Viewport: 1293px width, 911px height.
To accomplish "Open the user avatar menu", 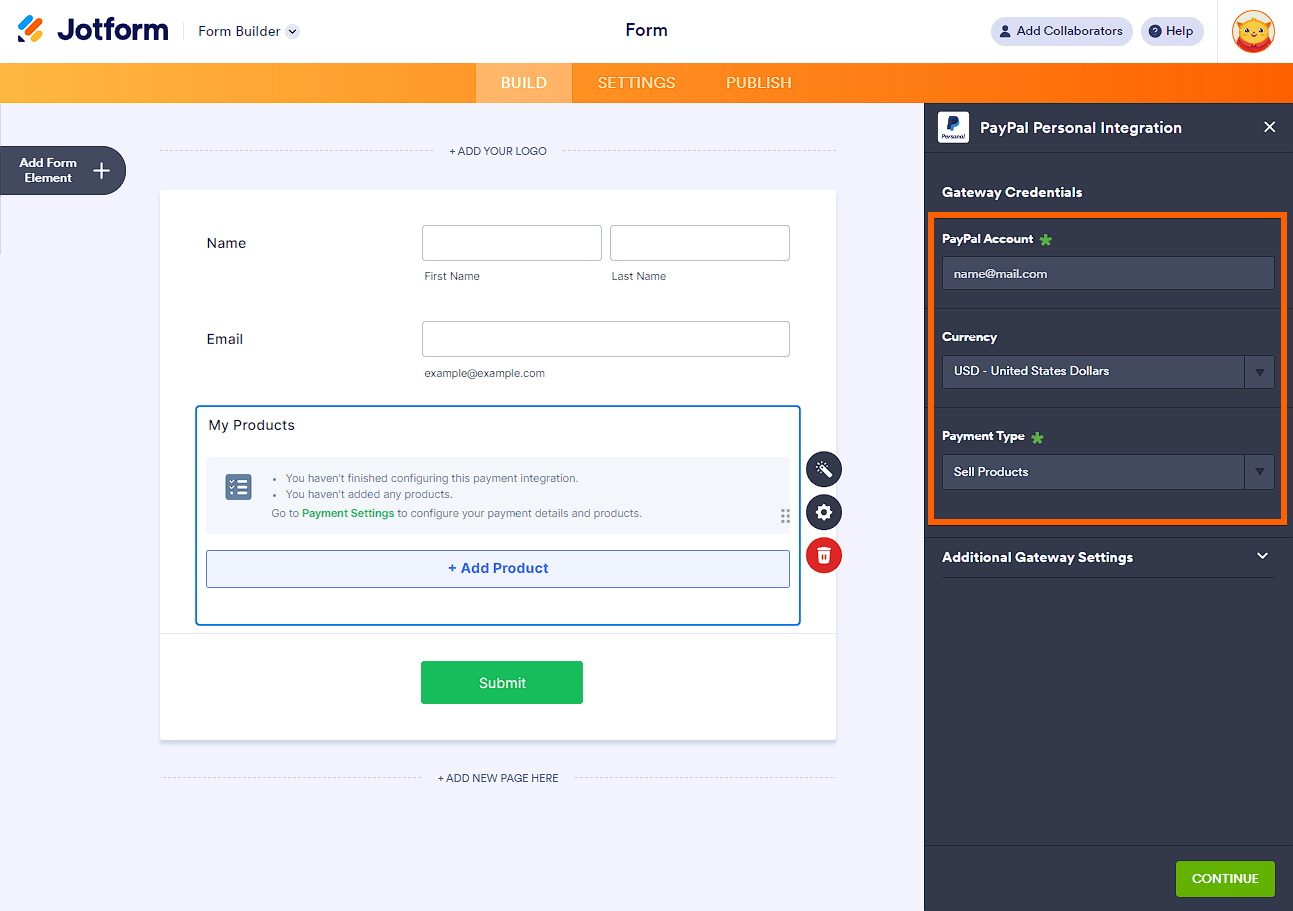I will (x=1253, y=31).
